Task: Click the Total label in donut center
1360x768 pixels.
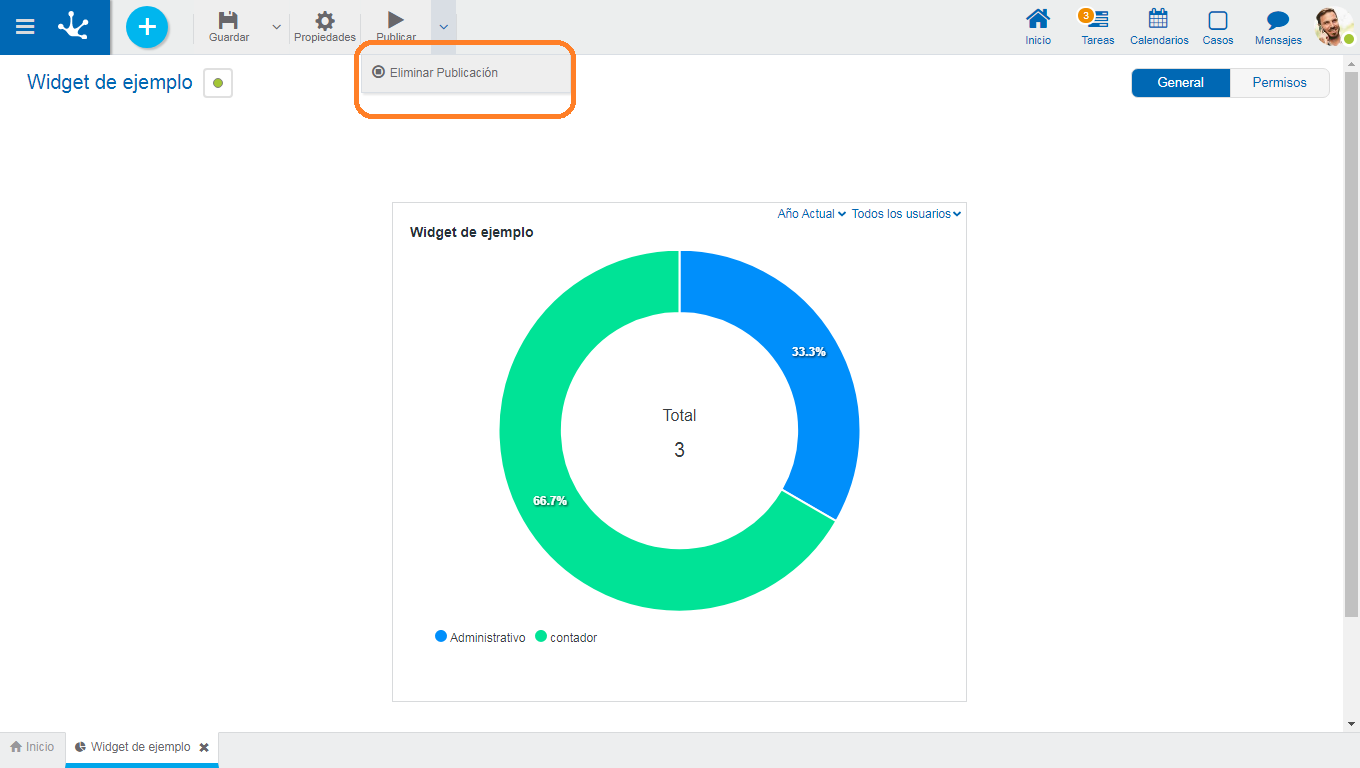Action: pos(679,415)
